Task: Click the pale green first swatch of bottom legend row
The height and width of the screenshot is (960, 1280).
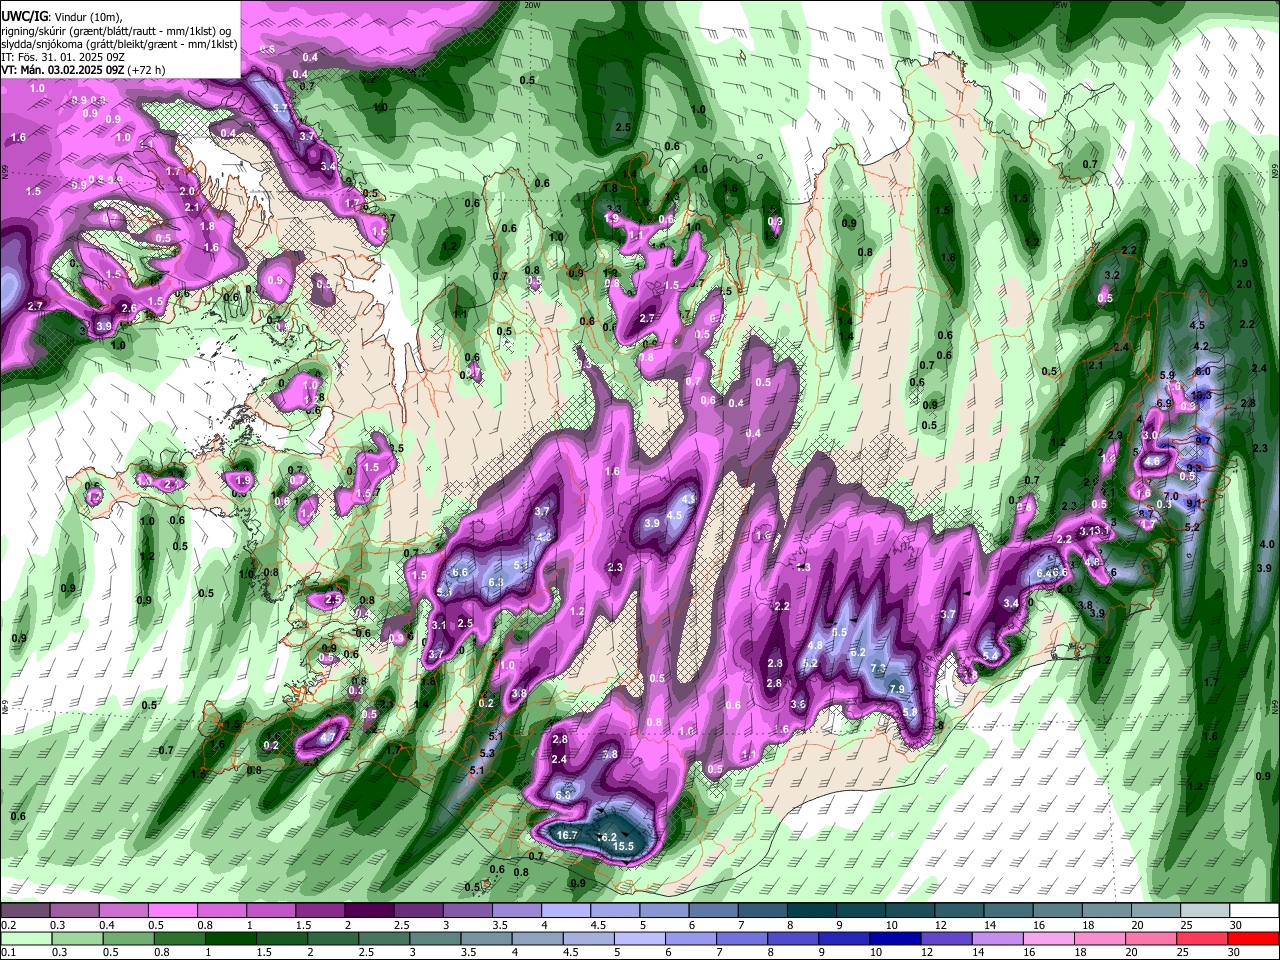Action: pos(24,939)
